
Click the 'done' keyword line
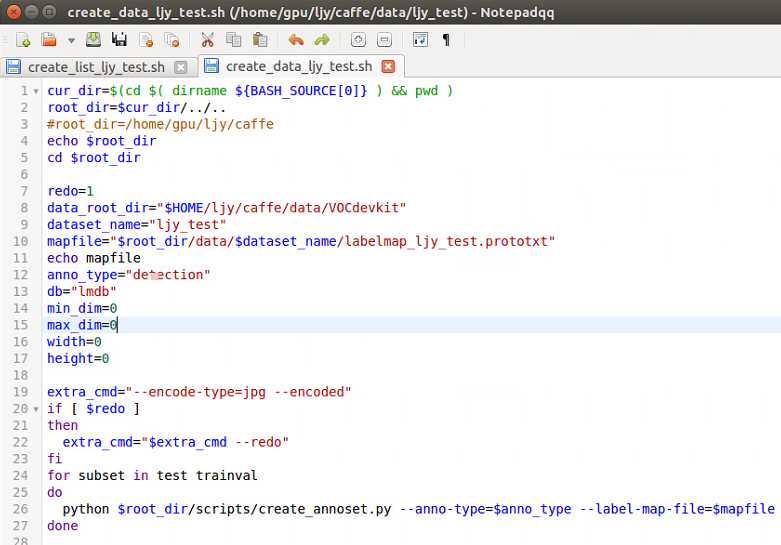[62, 526]
